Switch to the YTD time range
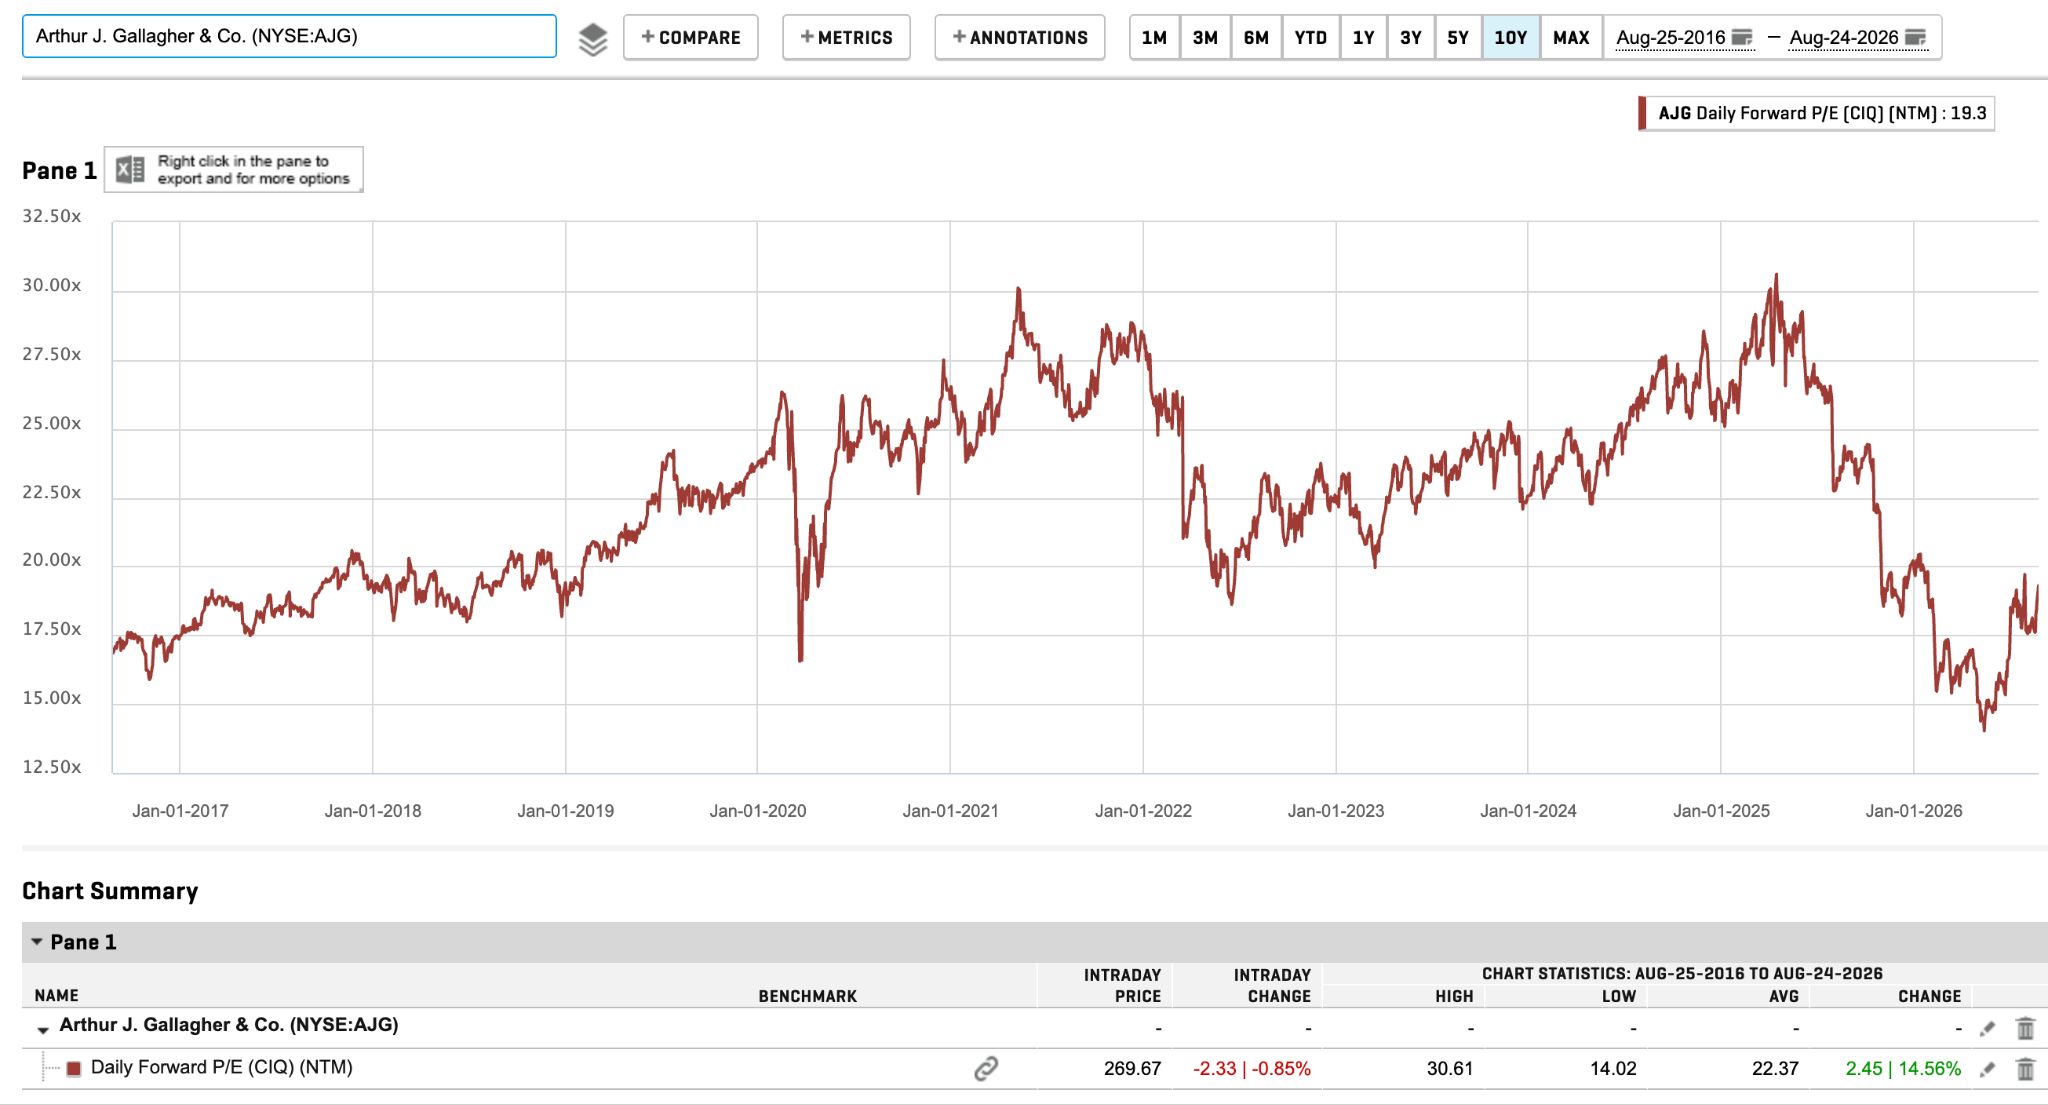Viewport: 2048px width, 1105px height. pos(1311,38)
